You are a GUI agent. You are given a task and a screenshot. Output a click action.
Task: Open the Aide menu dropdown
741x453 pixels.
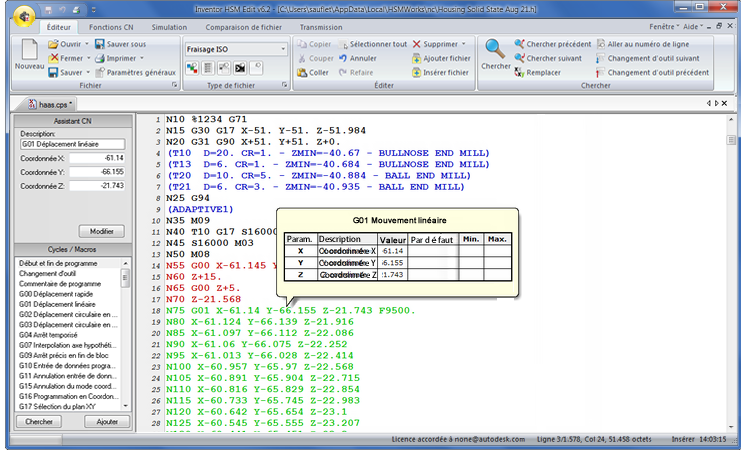click(x=693, y=27)
